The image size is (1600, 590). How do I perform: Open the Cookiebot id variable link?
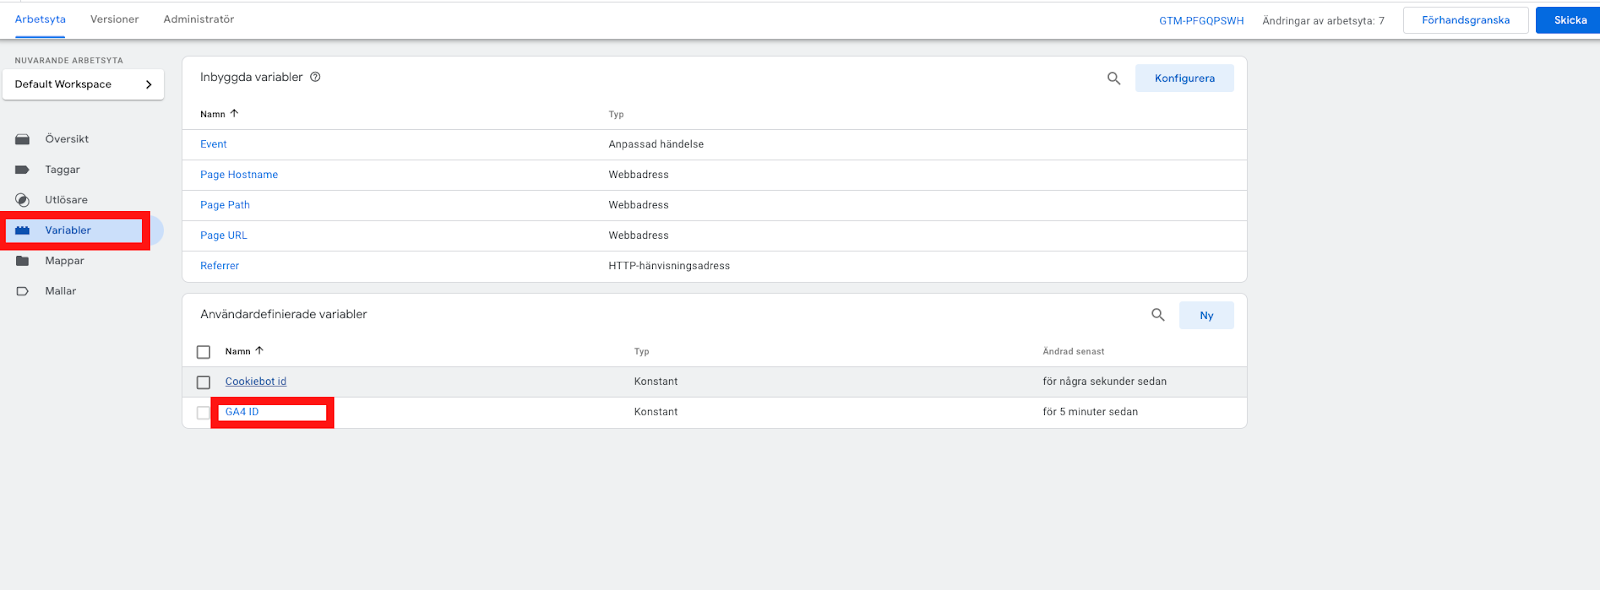coord(256,381)
